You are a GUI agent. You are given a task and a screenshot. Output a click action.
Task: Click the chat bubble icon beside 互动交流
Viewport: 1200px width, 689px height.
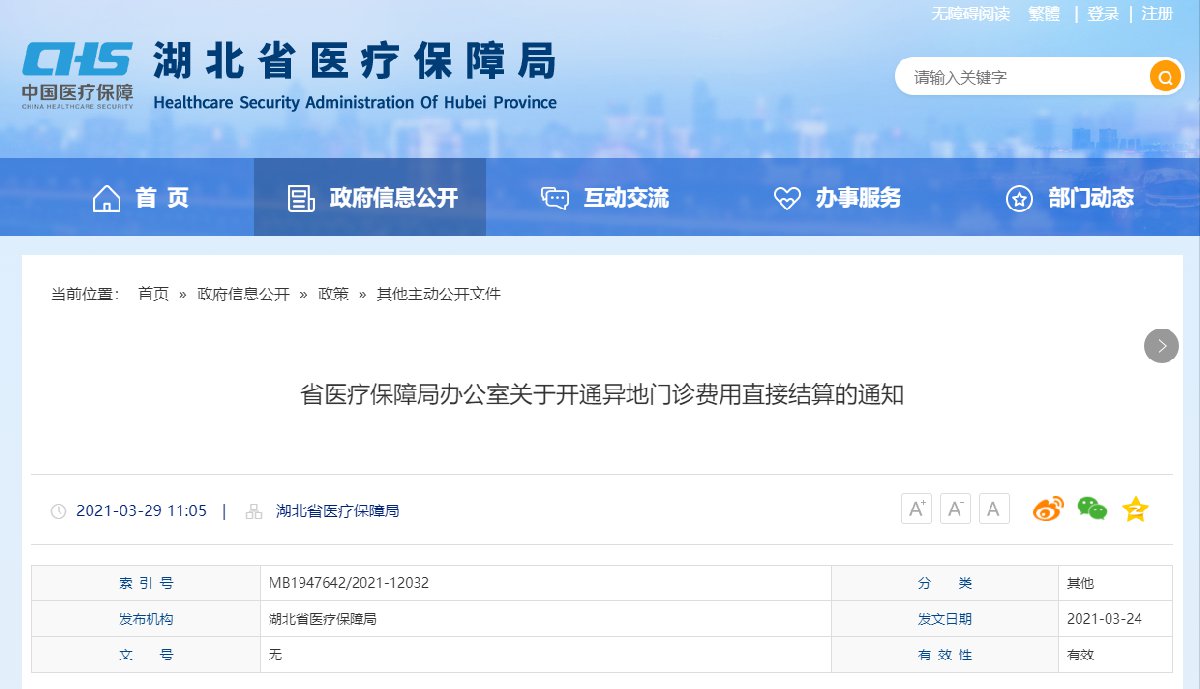tap(555, 198)
